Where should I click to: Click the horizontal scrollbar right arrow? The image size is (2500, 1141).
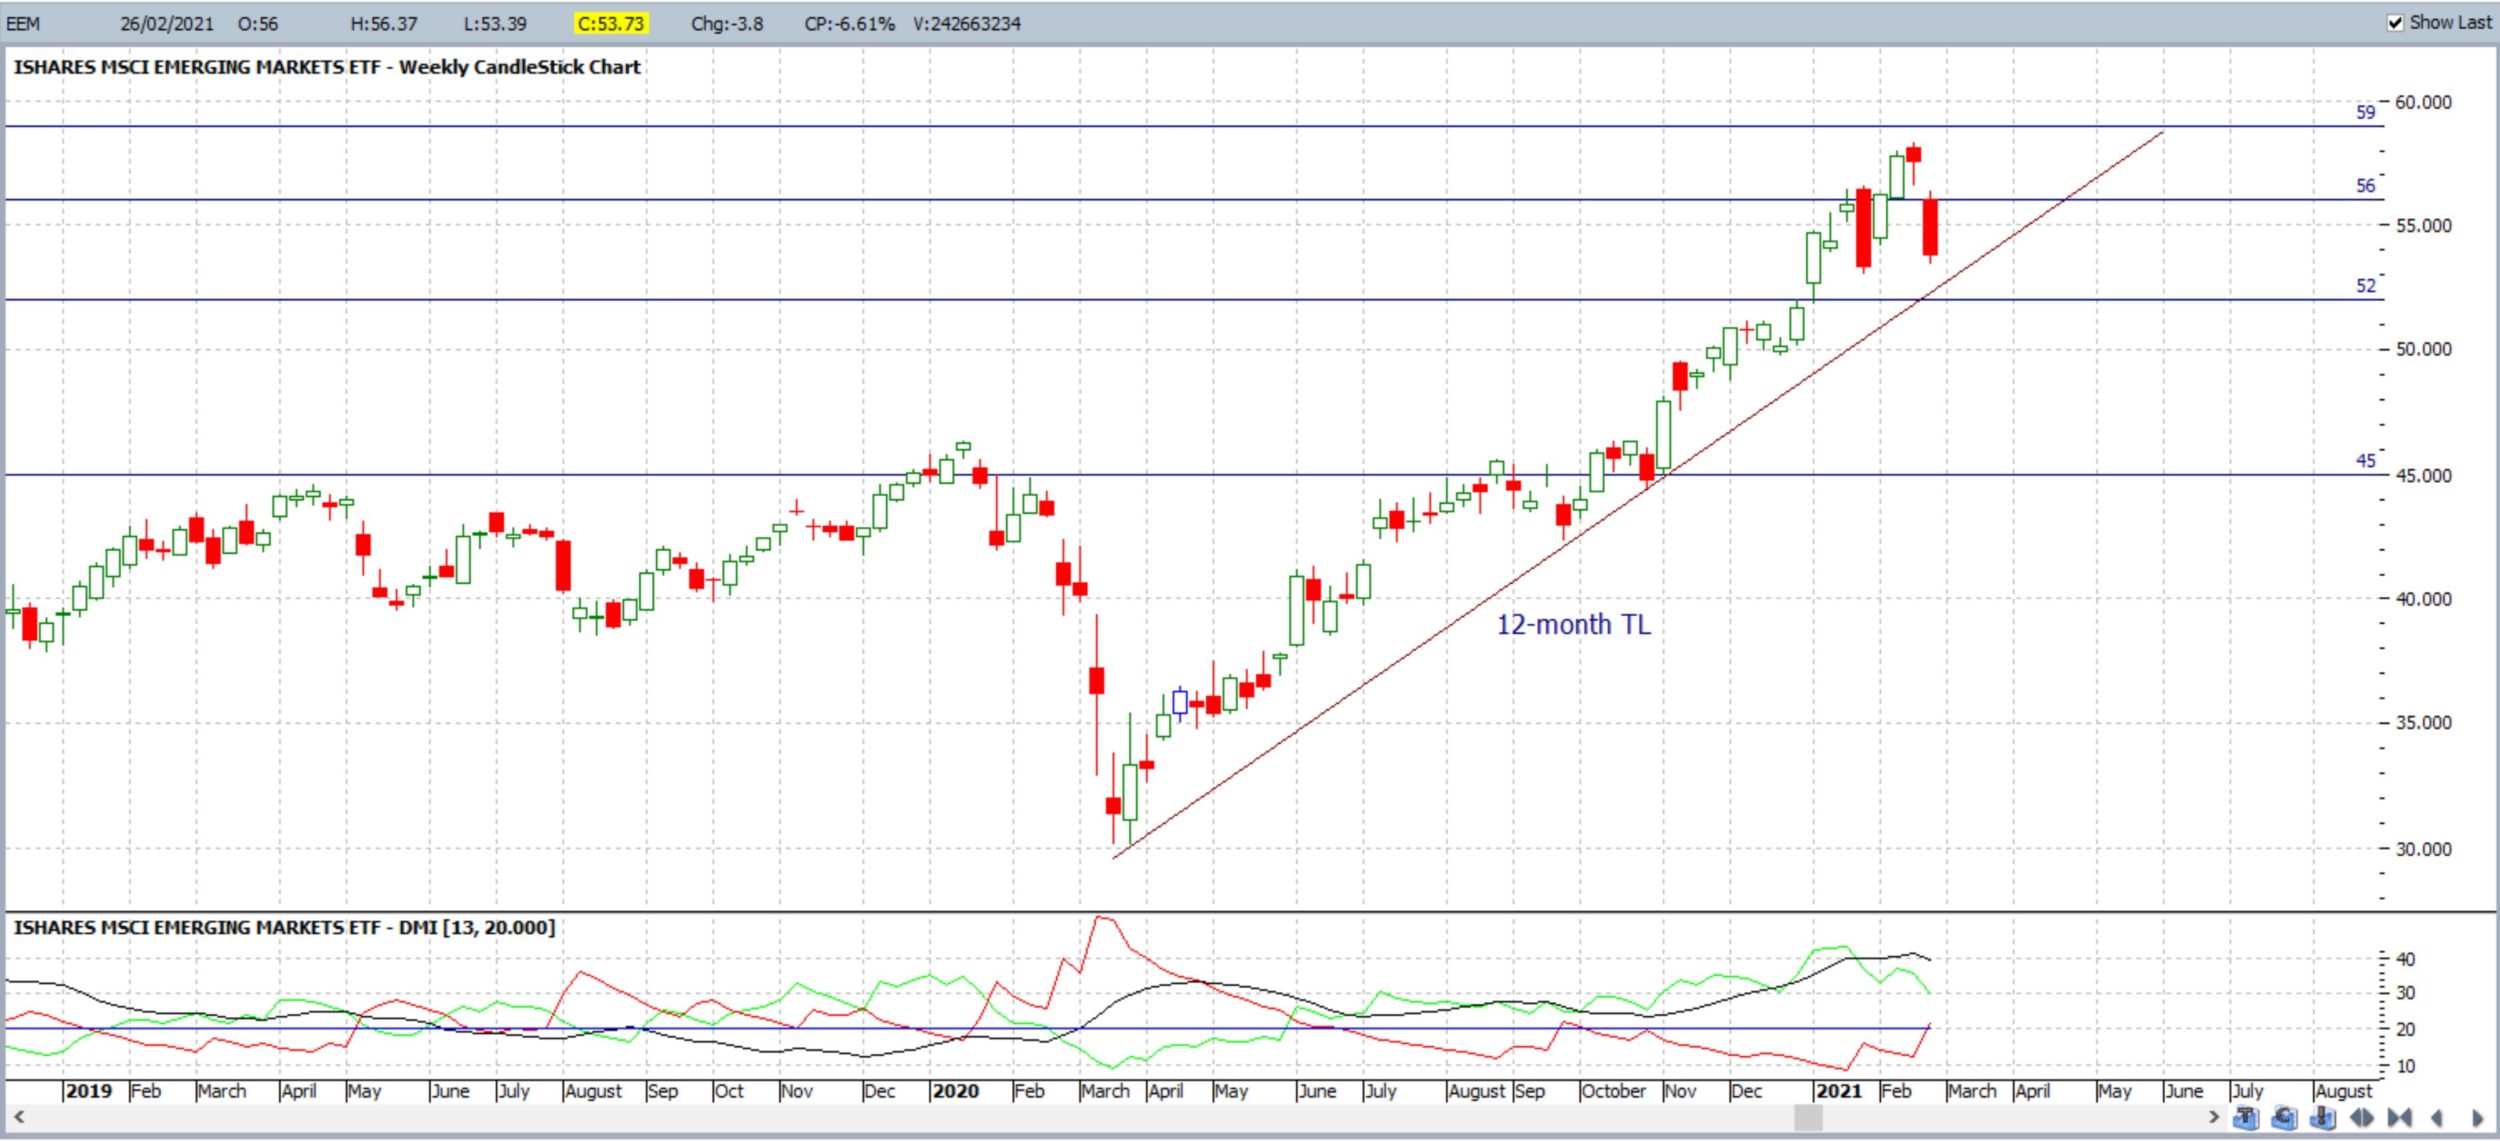click(x=2214, y=1117)
